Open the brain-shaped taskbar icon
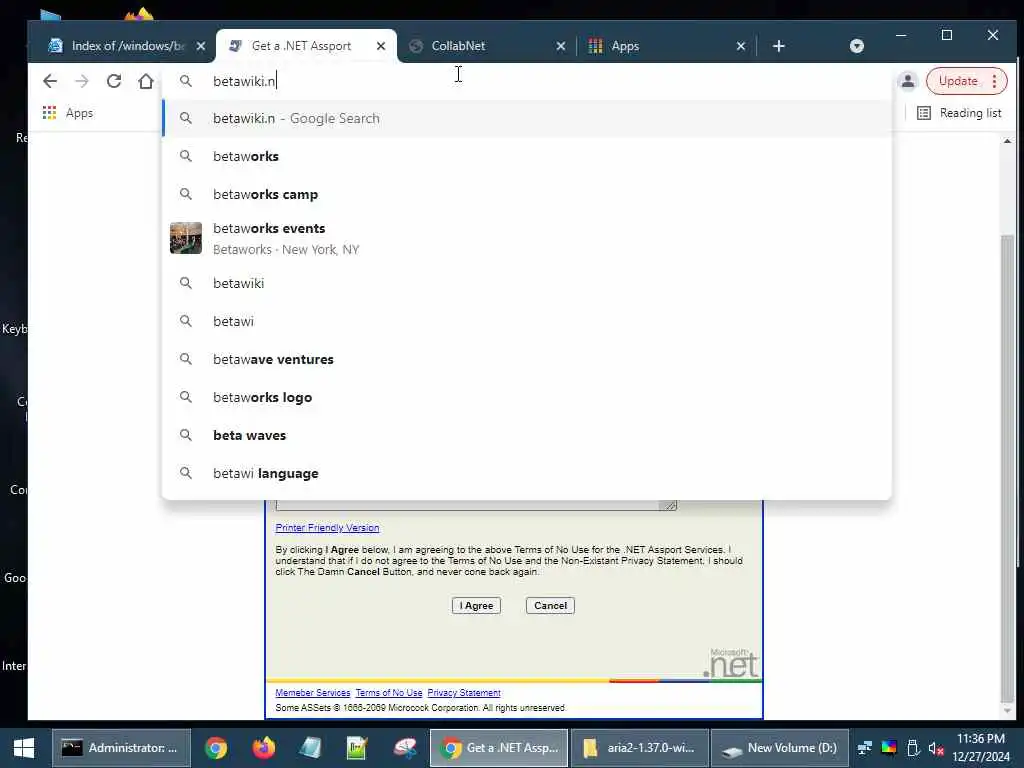Viewport: 1024px width, 768px height. point(405,748)
